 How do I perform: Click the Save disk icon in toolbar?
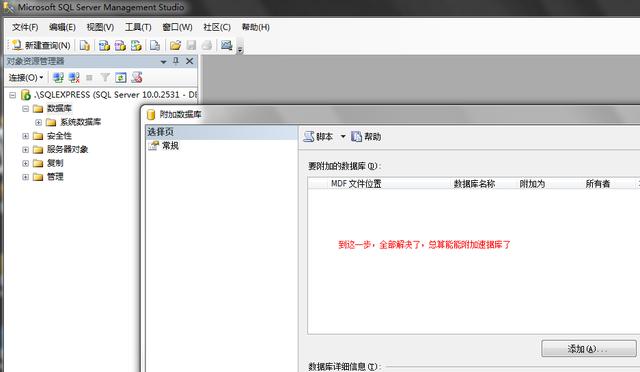(191, 45)
